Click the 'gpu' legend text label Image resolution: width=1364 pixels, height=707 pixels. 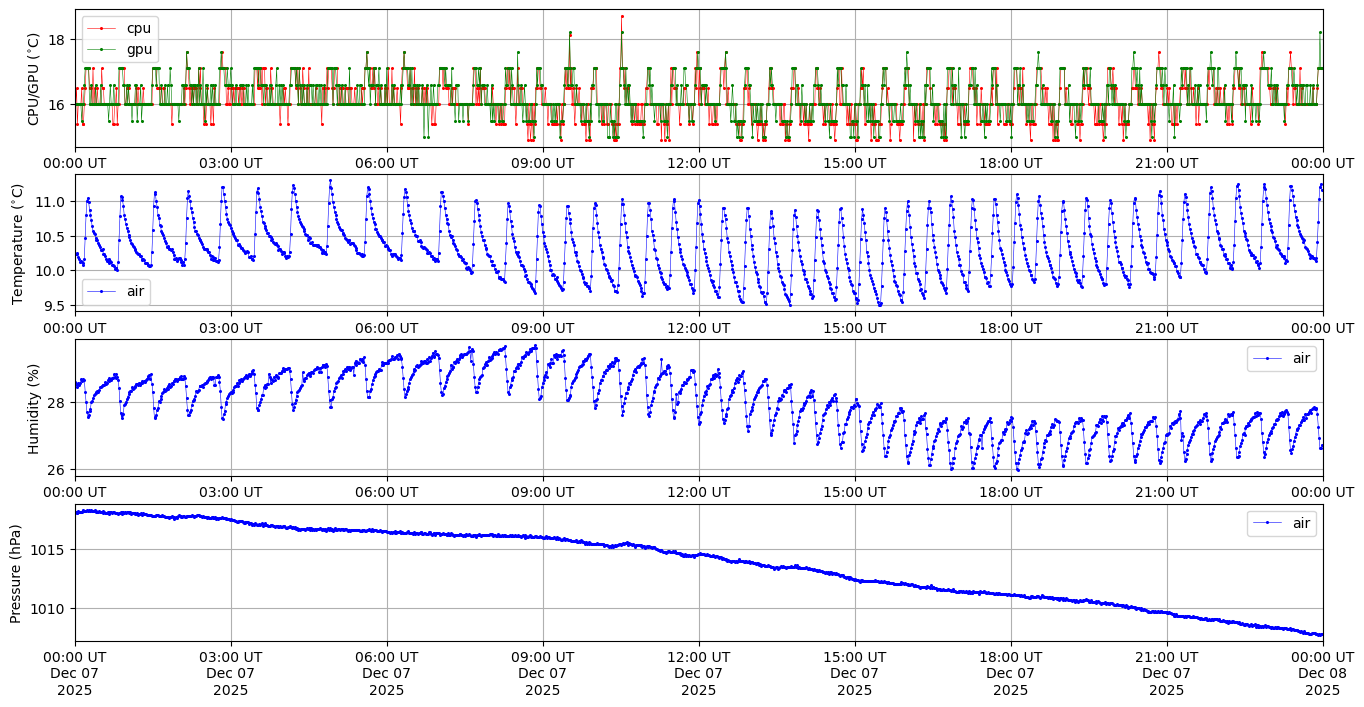pyautogui.click(x=139, y=48)
